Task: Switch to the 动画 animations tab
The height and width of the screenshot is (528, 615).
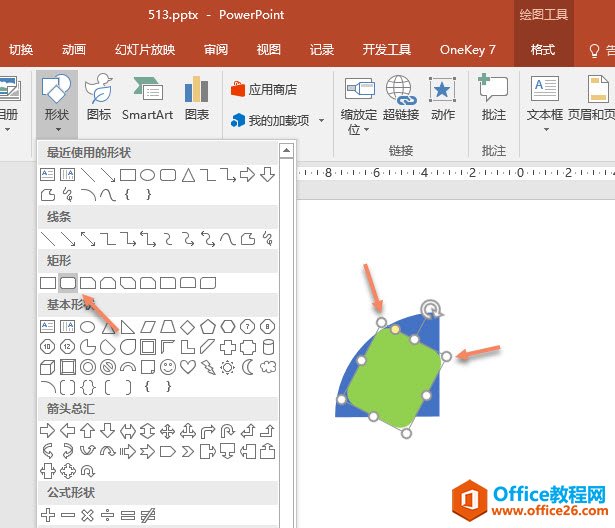Action: click(74, 49)
